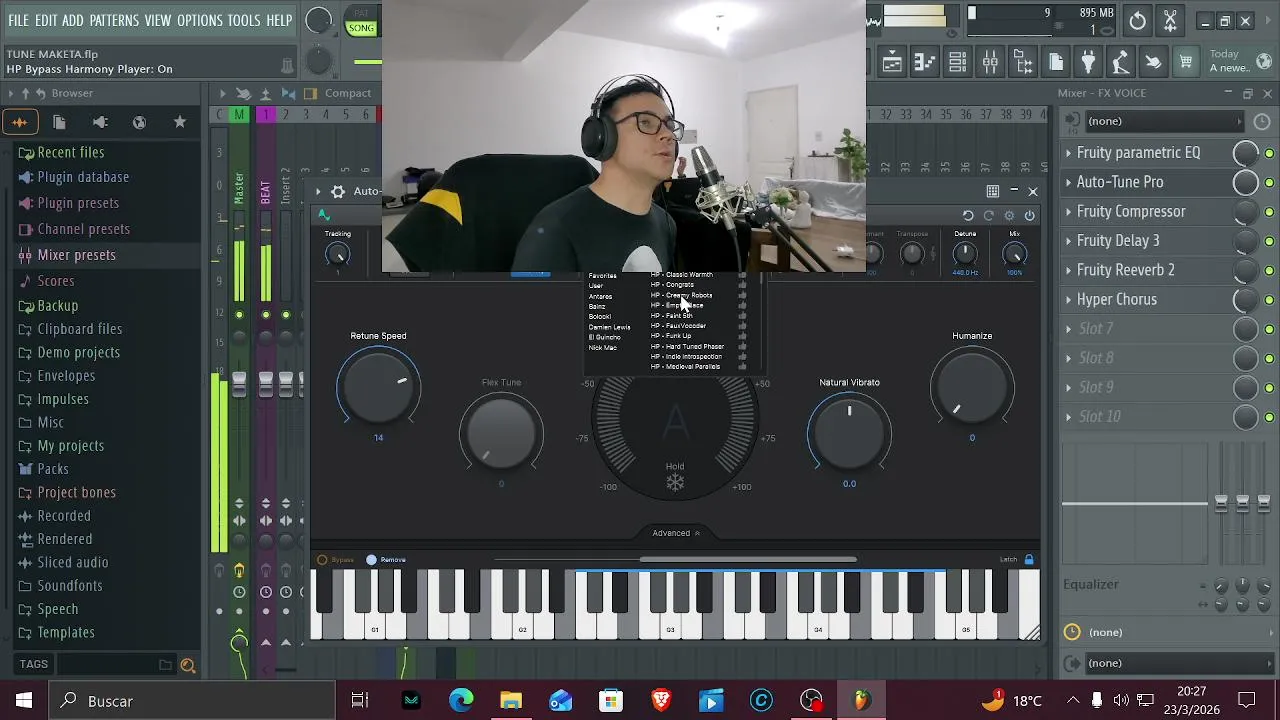Screen dimensions: 1280x720
Task: Open the Browser panel menu arrow
Action: coord(12,93)
